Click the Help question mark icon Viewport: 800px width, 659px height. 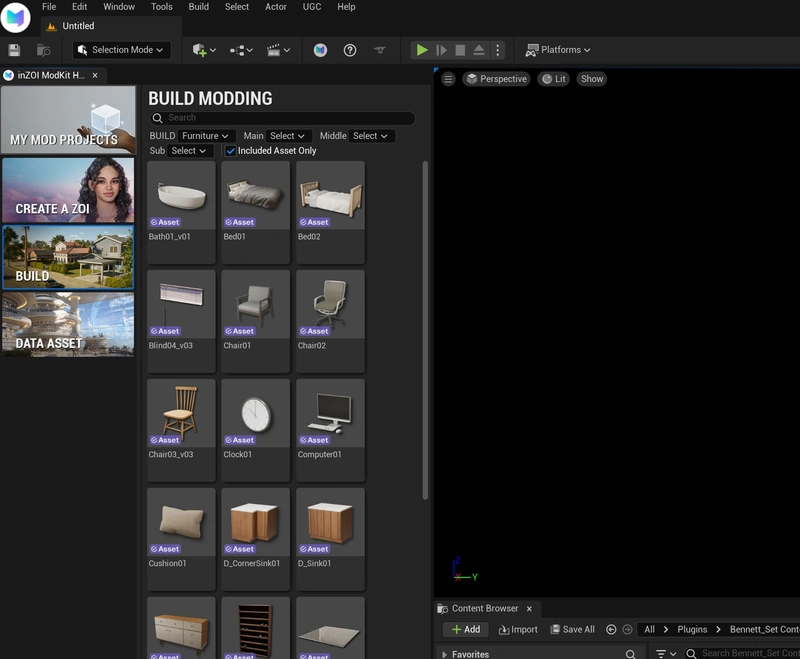349,50
